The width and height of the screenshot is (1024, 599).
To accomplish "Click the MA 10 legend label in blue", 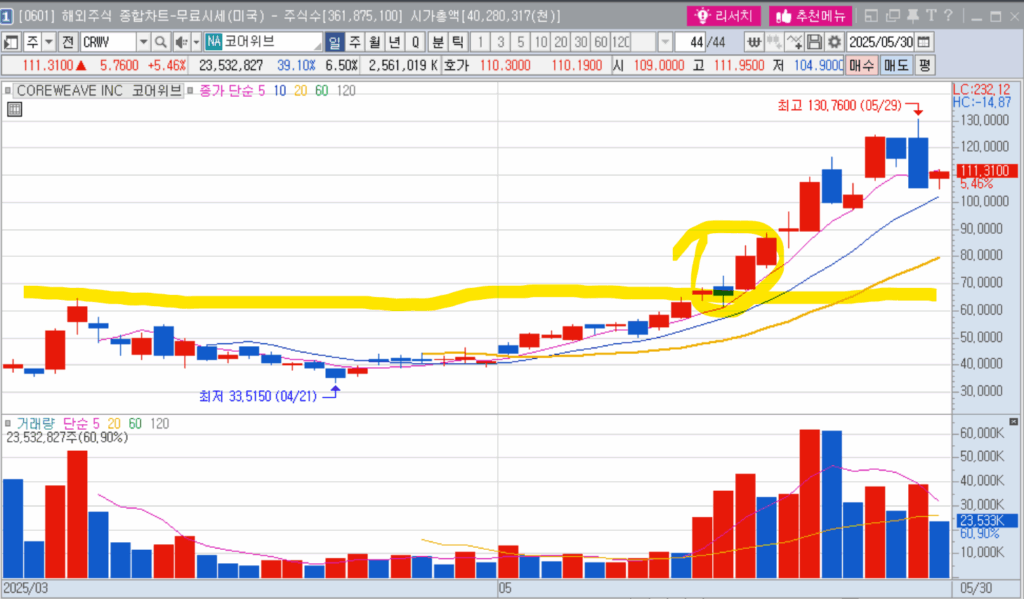I will [x=280, y=91].
